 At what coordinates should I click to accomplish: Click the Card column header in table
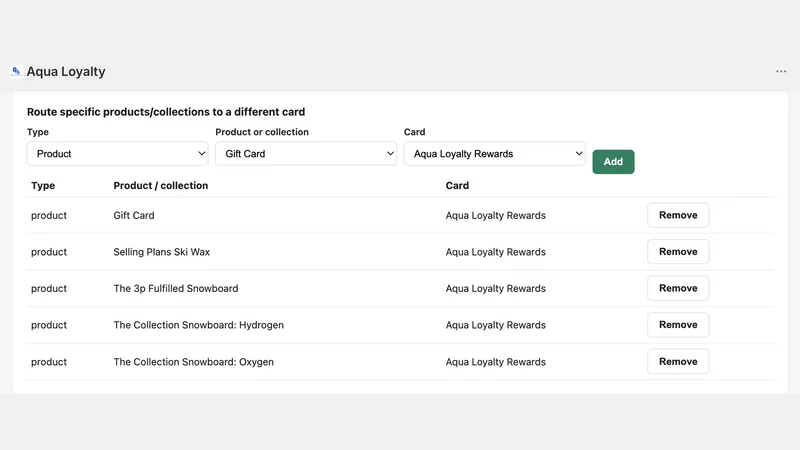point(457,186)
